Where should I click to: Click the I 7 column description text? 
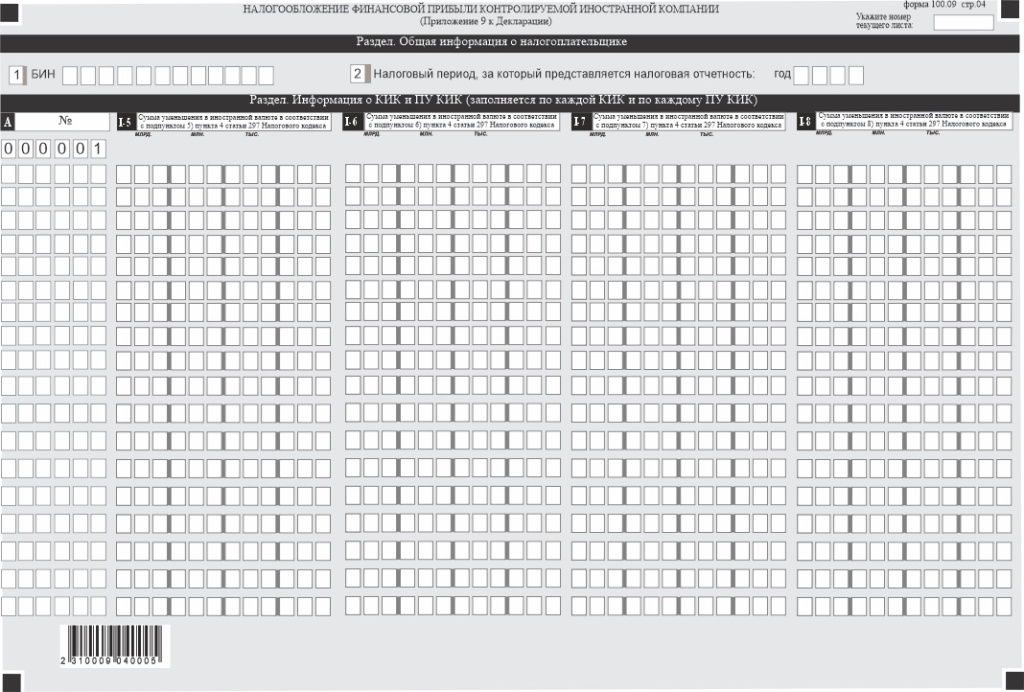[x=688, y=121]
